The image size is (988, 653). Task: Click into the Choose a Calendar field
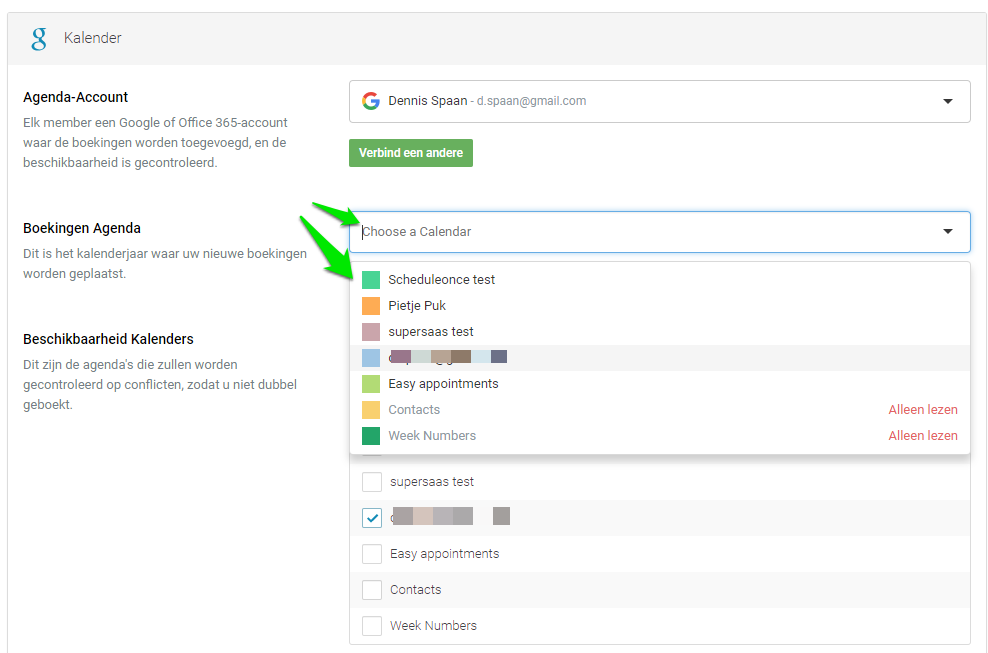pos(640,232)
